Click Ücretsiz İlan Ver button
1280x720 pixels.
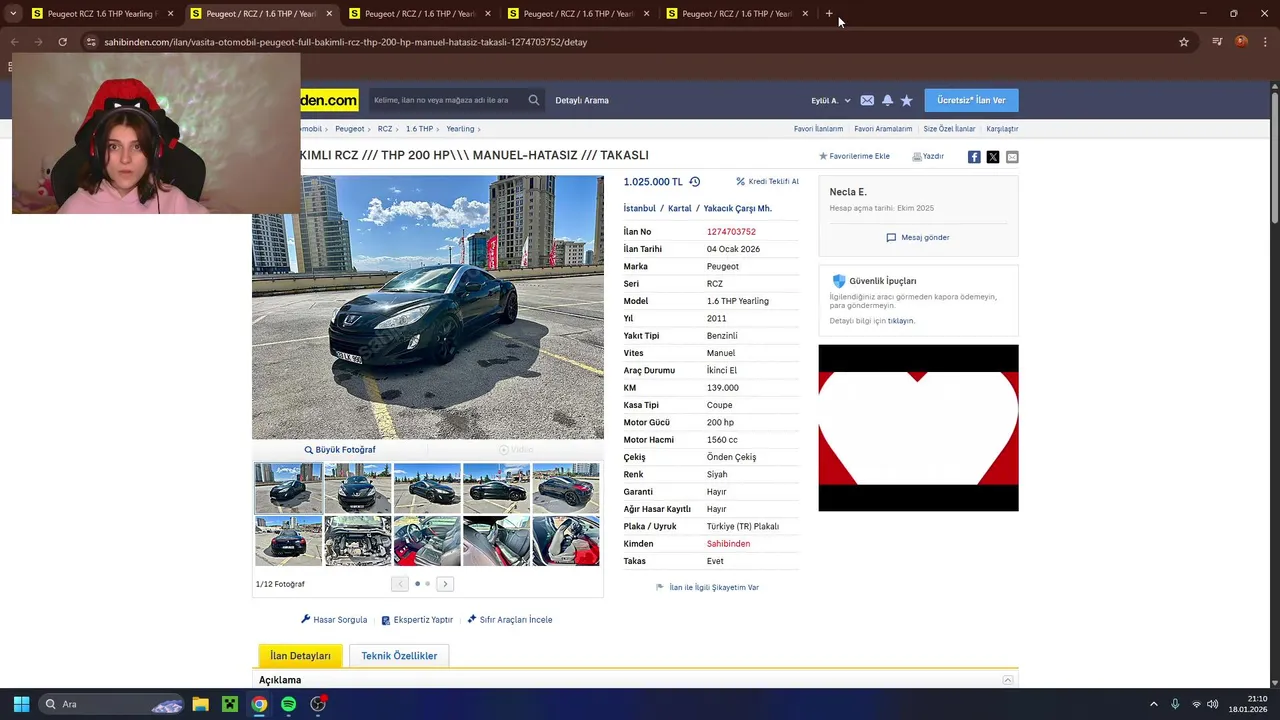[x=971, y=100]
